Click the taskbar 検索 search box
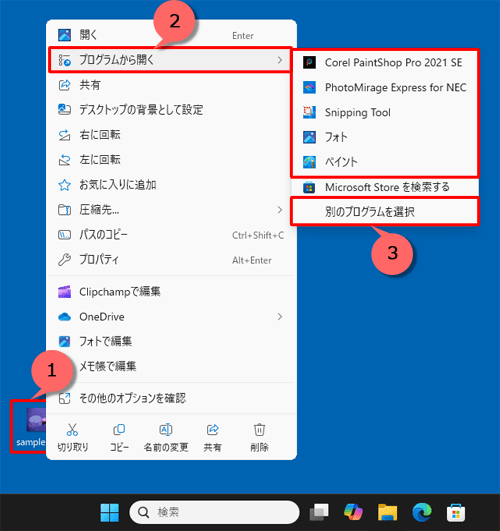500x531 pixels. pyautogui.click(x=214, y=512)
